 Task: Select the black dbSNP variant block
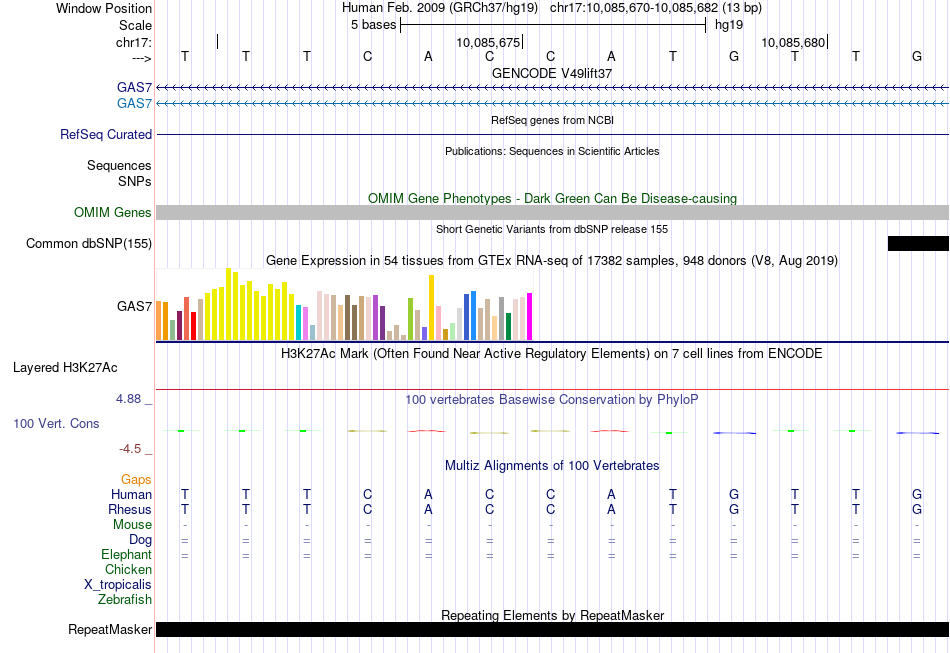(918, 244)
